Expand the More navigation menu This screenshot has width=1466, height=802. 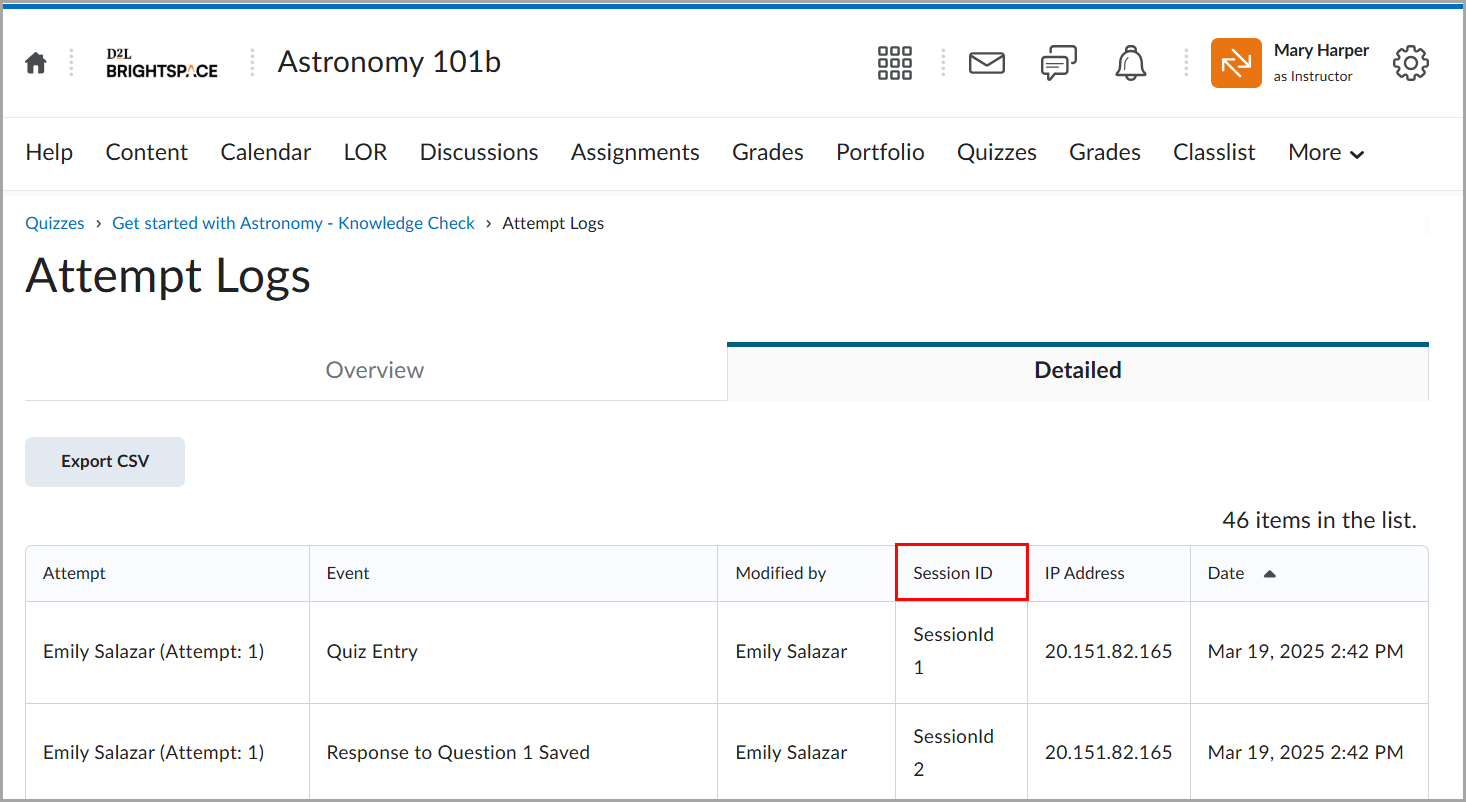point(1326,152)
